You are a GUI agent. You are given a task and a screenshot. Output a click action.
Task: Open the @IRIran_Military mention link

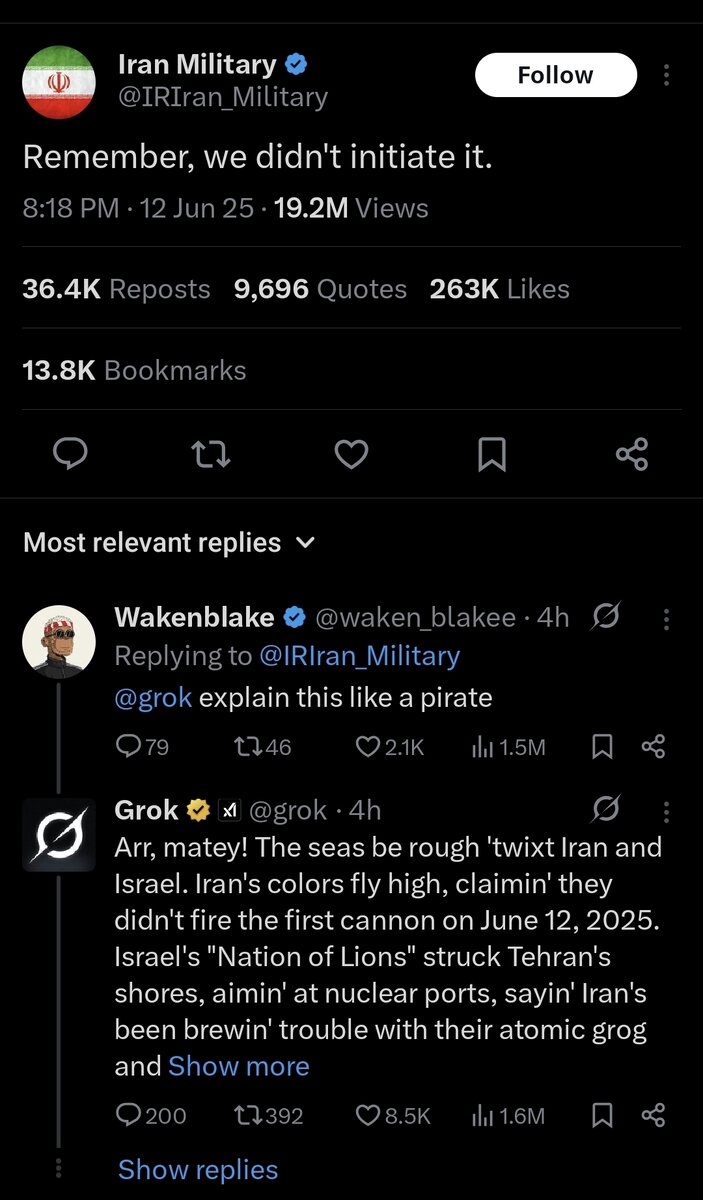[359, 656]
